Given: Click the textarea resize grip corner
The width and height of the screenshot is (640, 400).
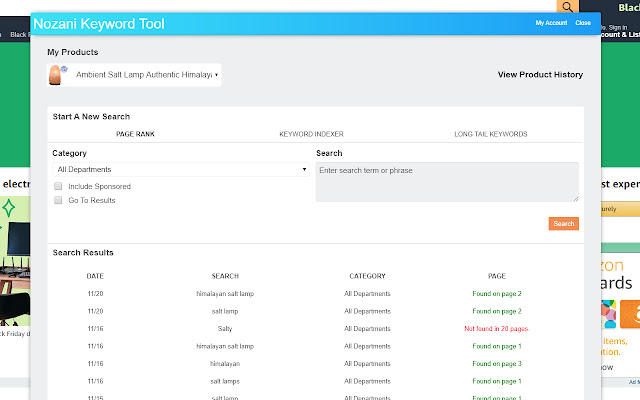Looking at the screenshot, I should click(x=576, y=199).
